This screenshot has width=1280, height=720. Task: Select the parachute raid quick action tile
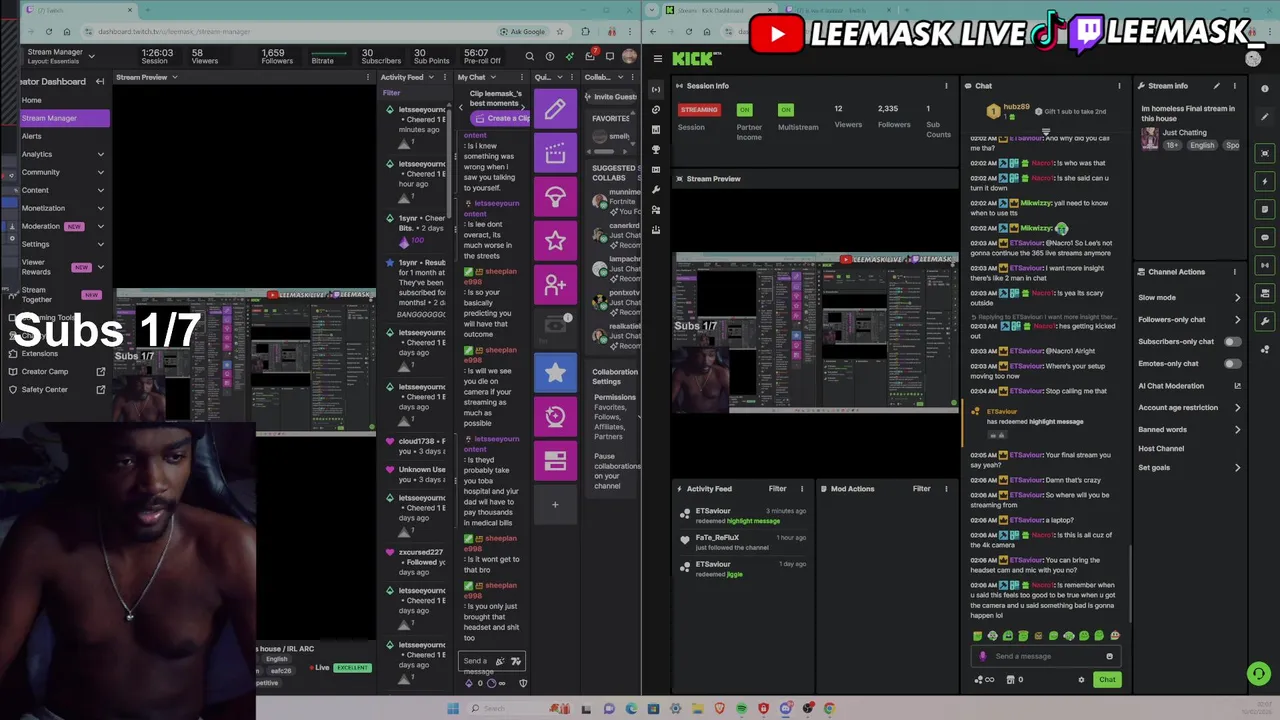pos(555,197)
